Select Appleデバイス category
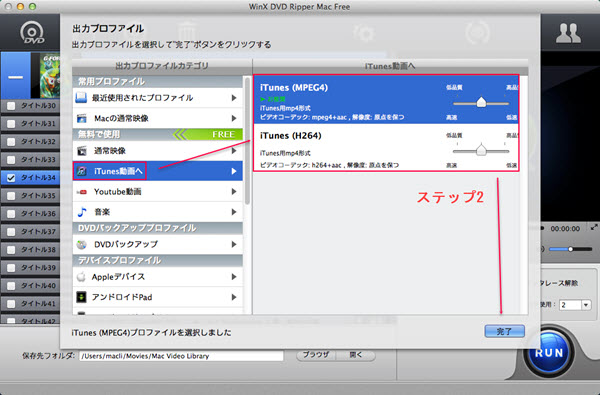Screen dimensions: 600x395 [x=158, y=276]
